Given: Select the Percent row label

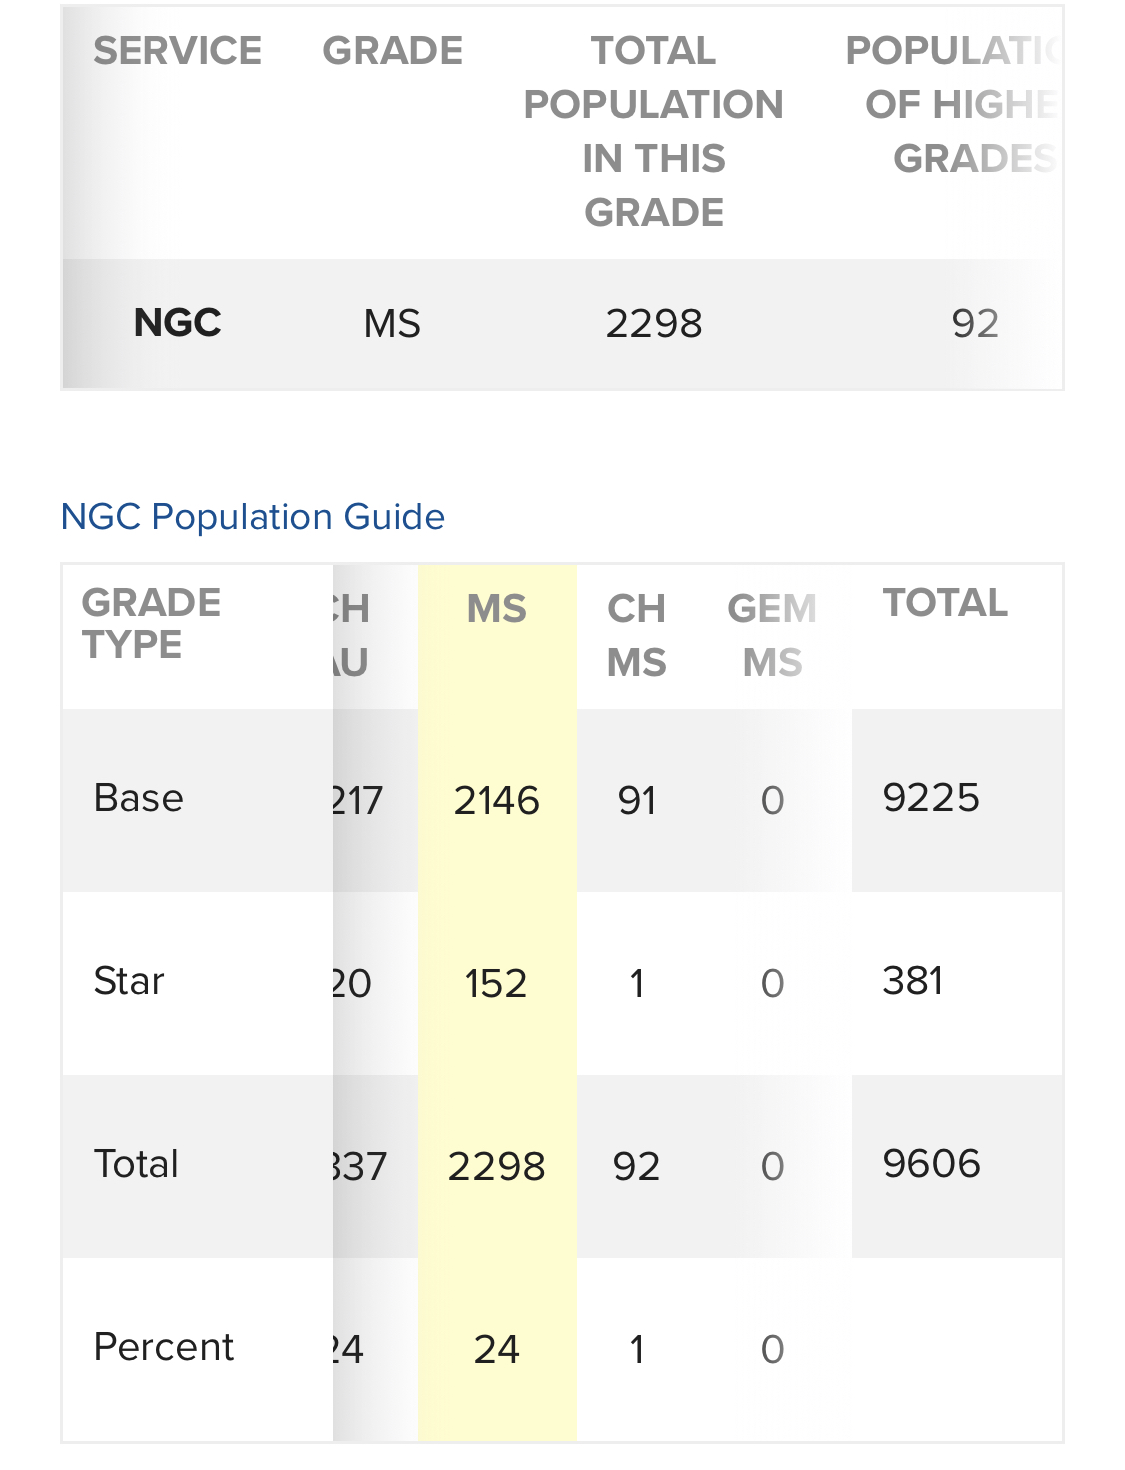Looking at the screenshot, I should coord(163,1347).
